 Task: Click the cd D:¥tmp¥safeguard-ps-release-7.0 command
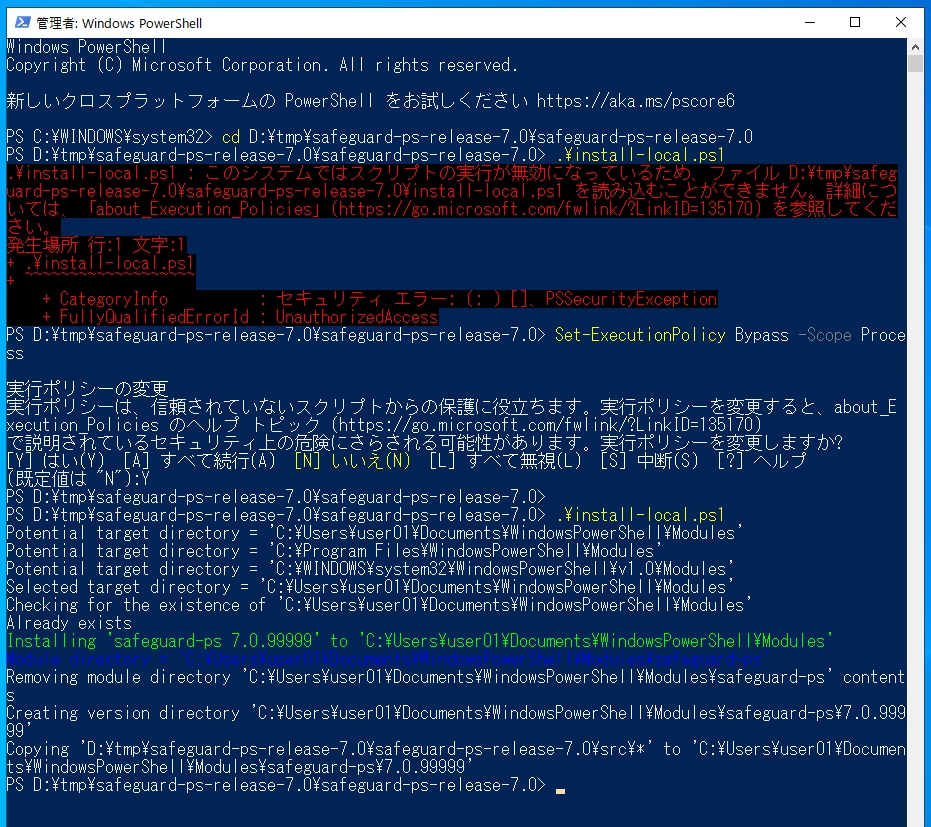(487, 137)
